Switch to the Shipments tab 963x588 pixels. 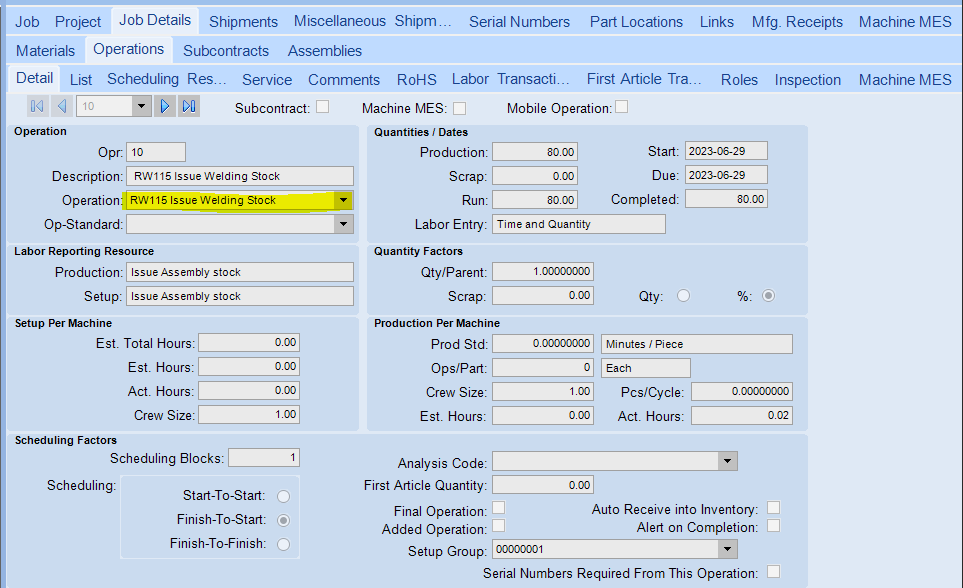coord(244,21)
